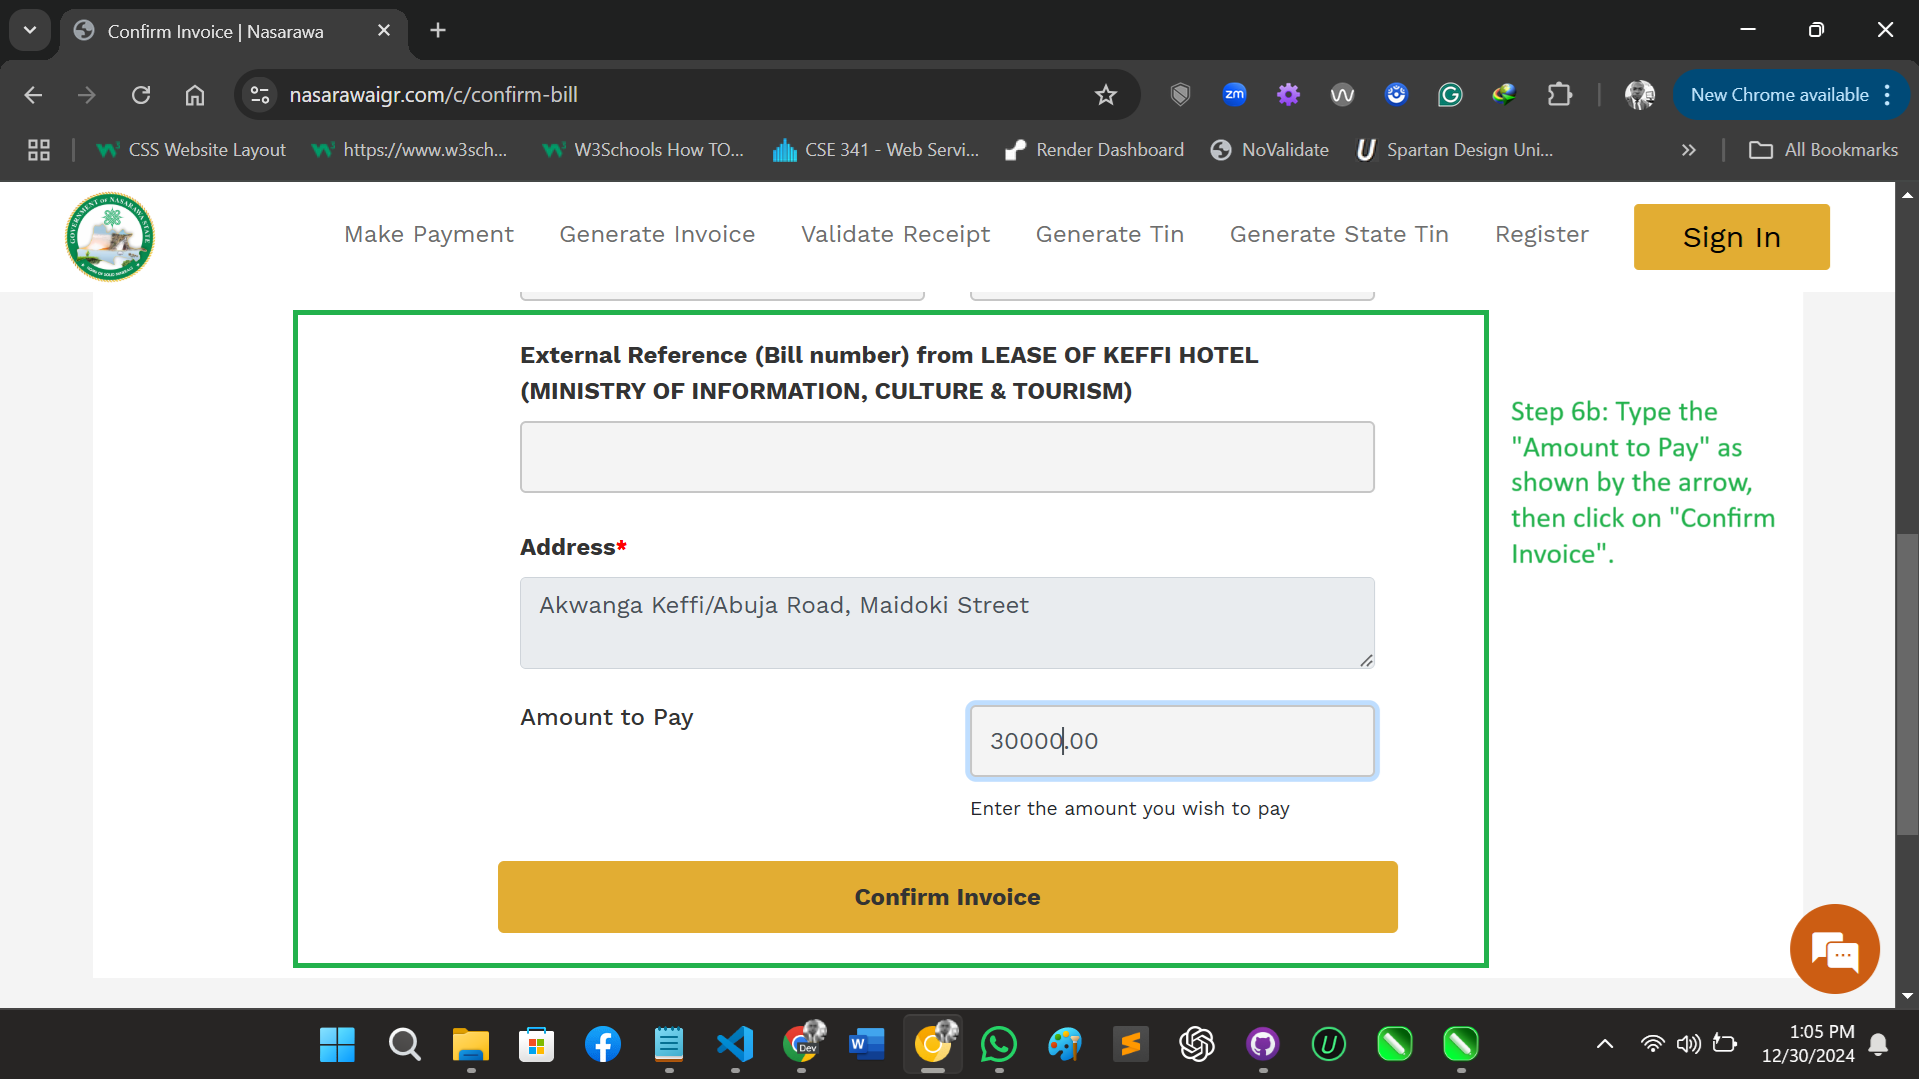Go to Register menu item

1541,234
